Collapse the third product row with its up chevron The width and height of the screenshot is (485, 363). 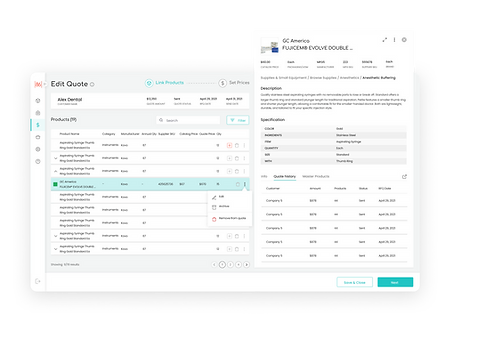click(x=55, y=171)
